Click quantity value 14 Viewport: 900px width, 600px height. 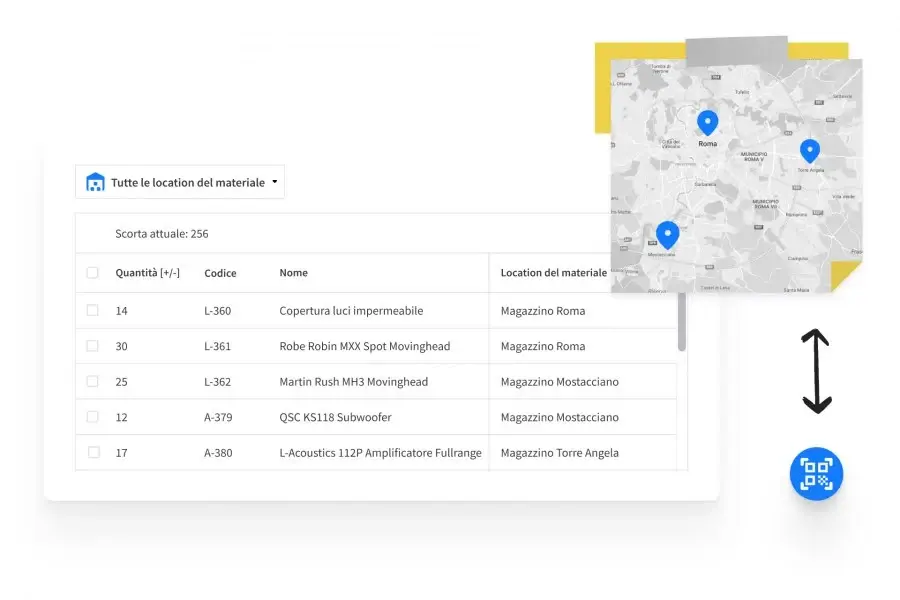(121, 311)
